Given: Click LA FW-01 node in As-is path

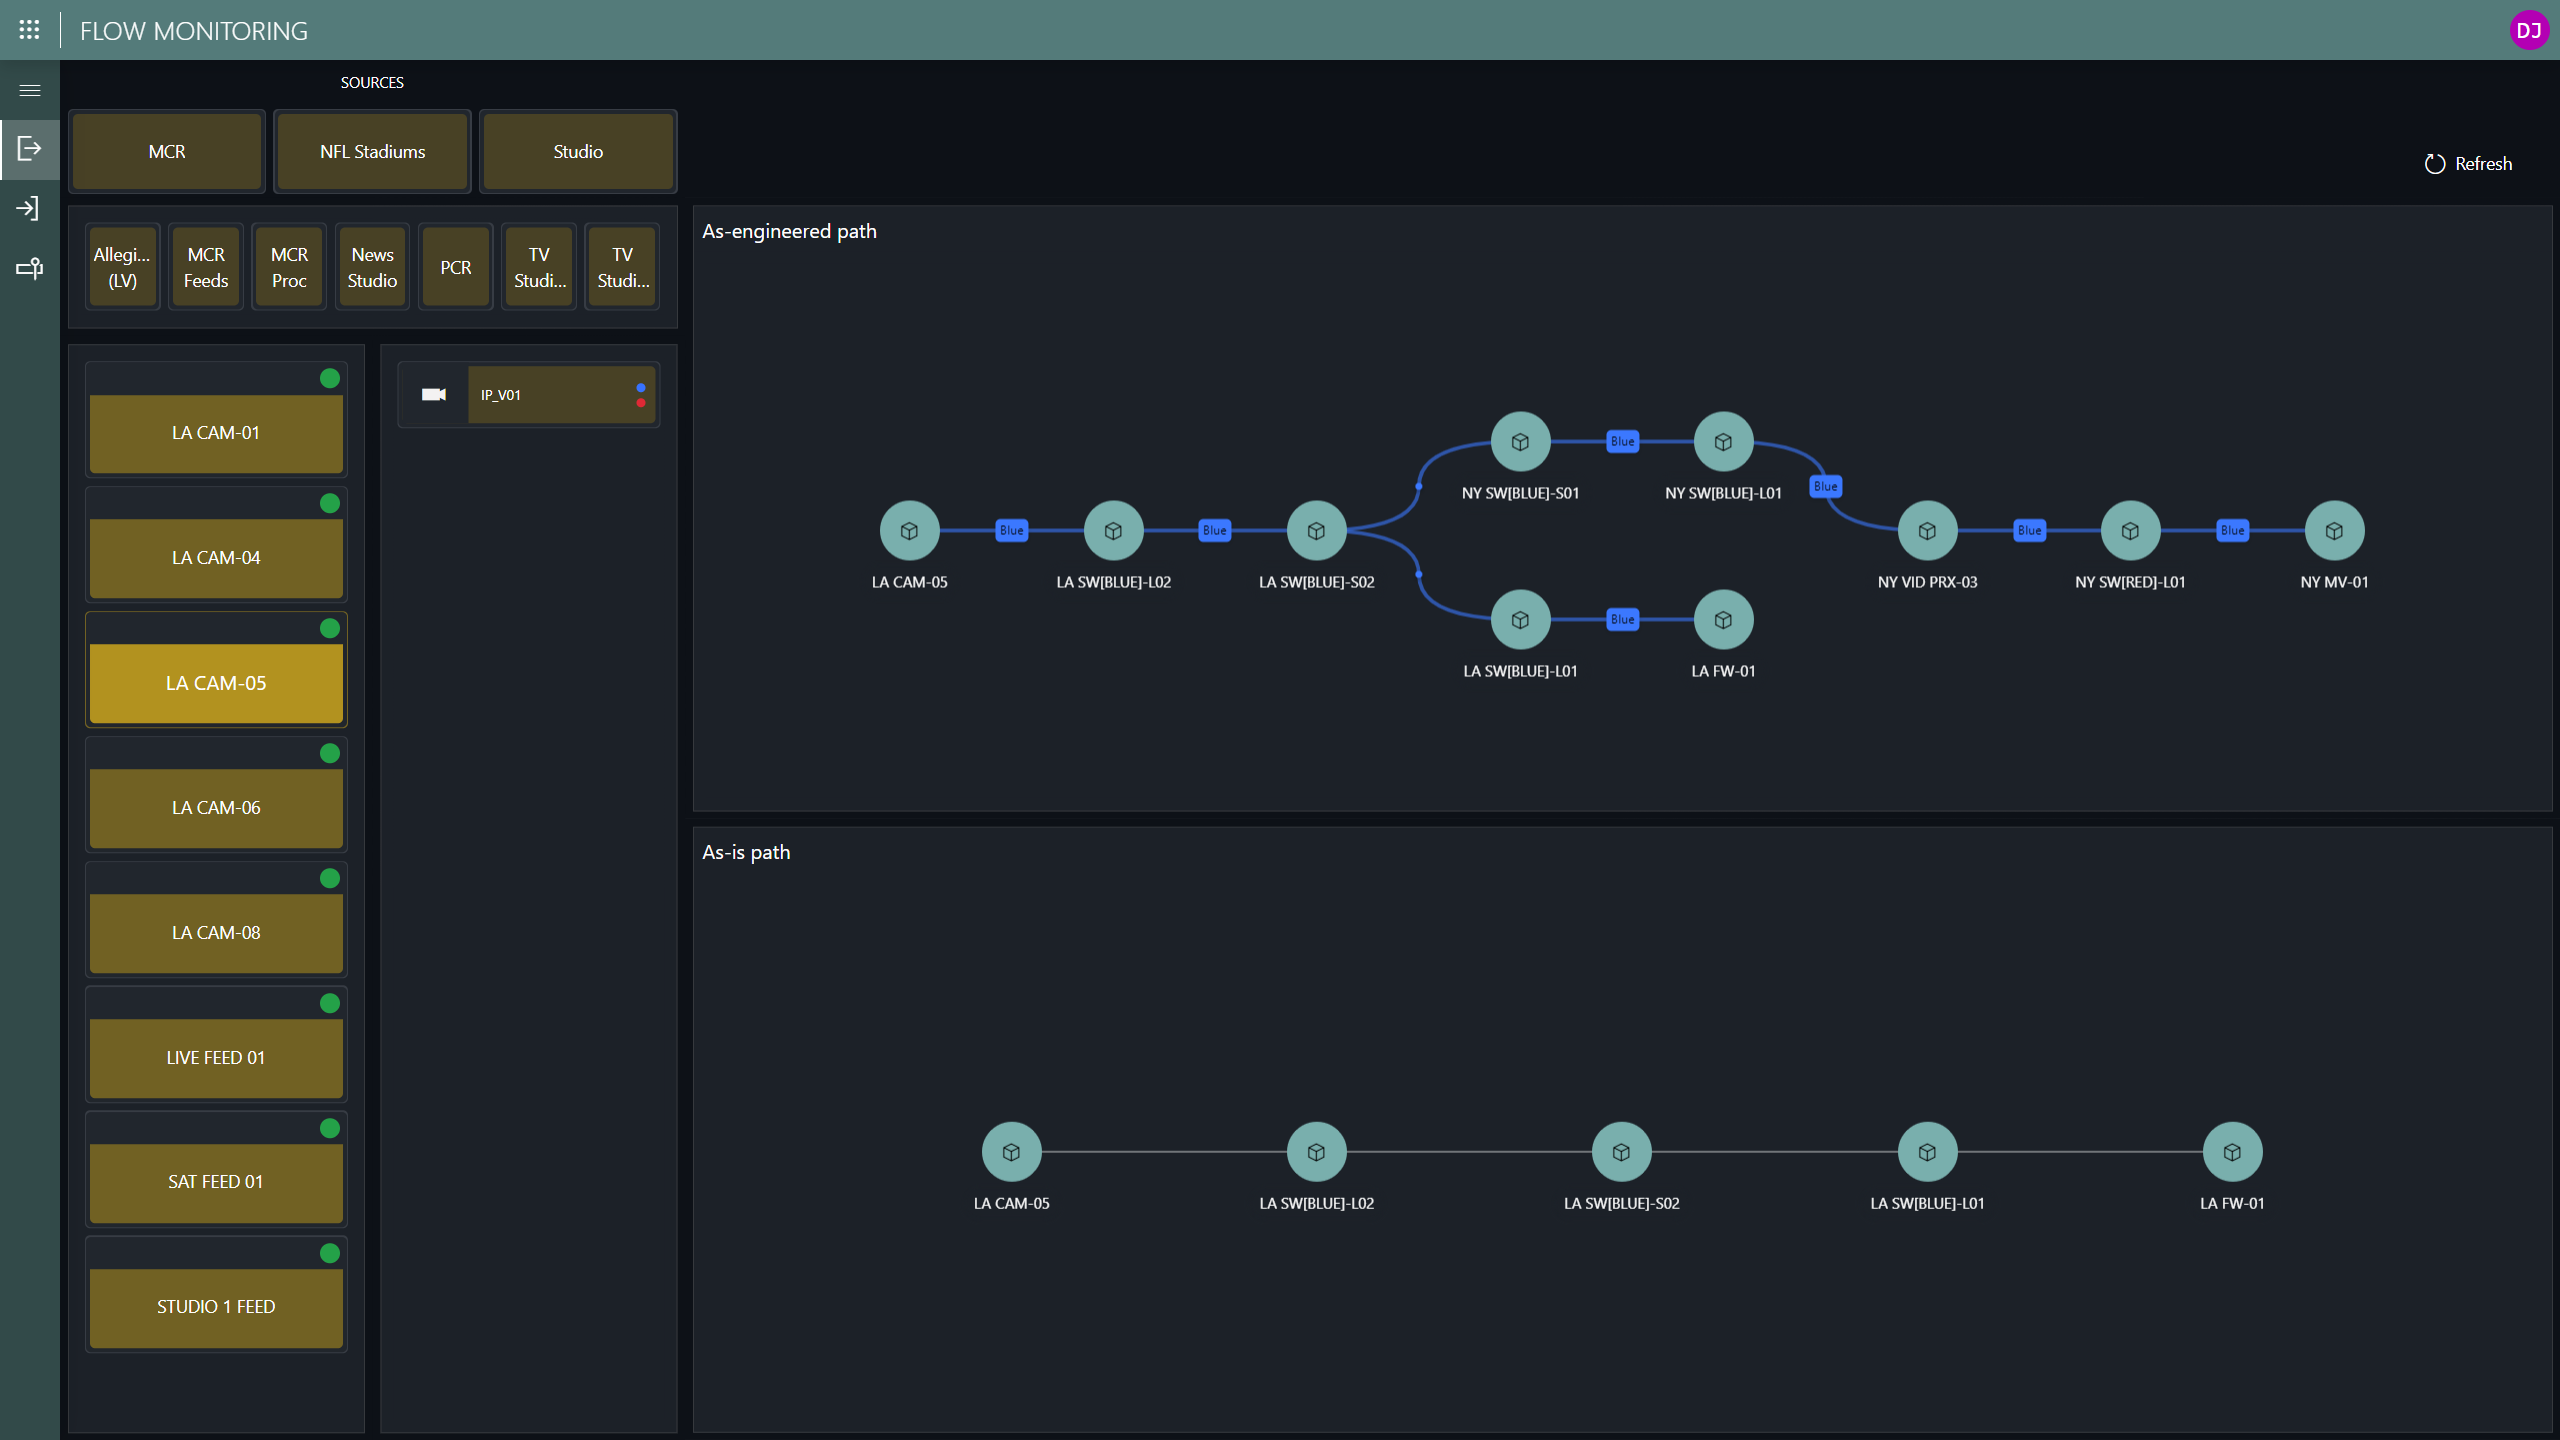Looking at the screenshot, I should (x=2232, y=1152).
